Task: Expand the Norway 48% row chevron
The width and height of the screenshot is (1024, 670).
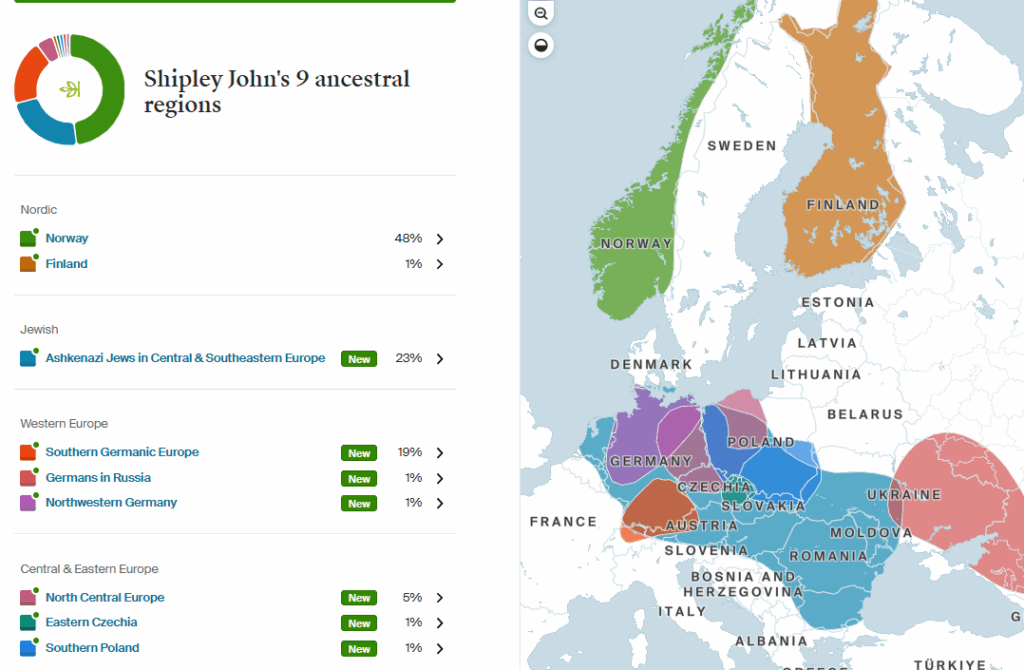Action: click(x=439, y=239)
